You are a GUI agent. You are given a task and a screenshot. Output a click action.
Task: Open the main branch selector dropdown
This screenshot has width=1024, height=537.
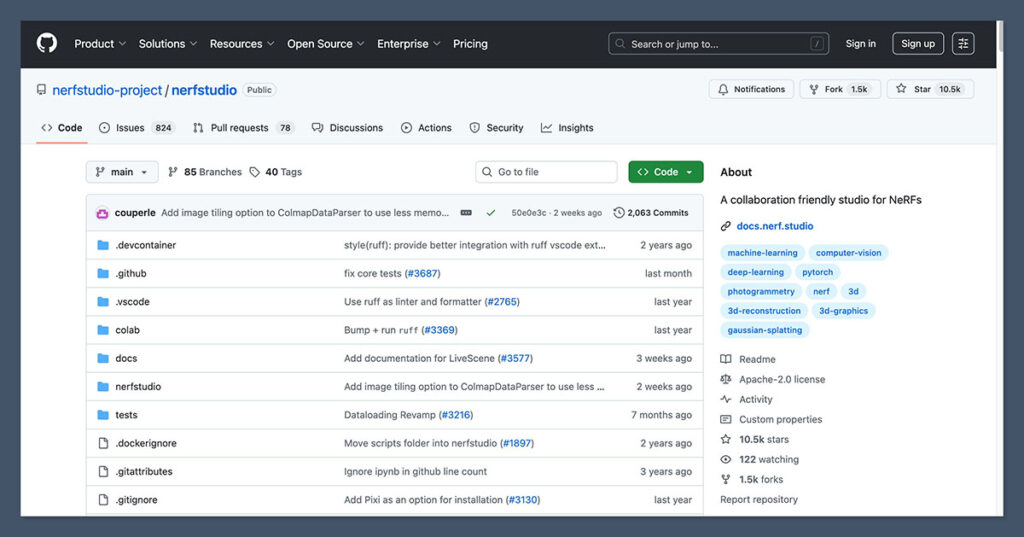coord(121,172)
